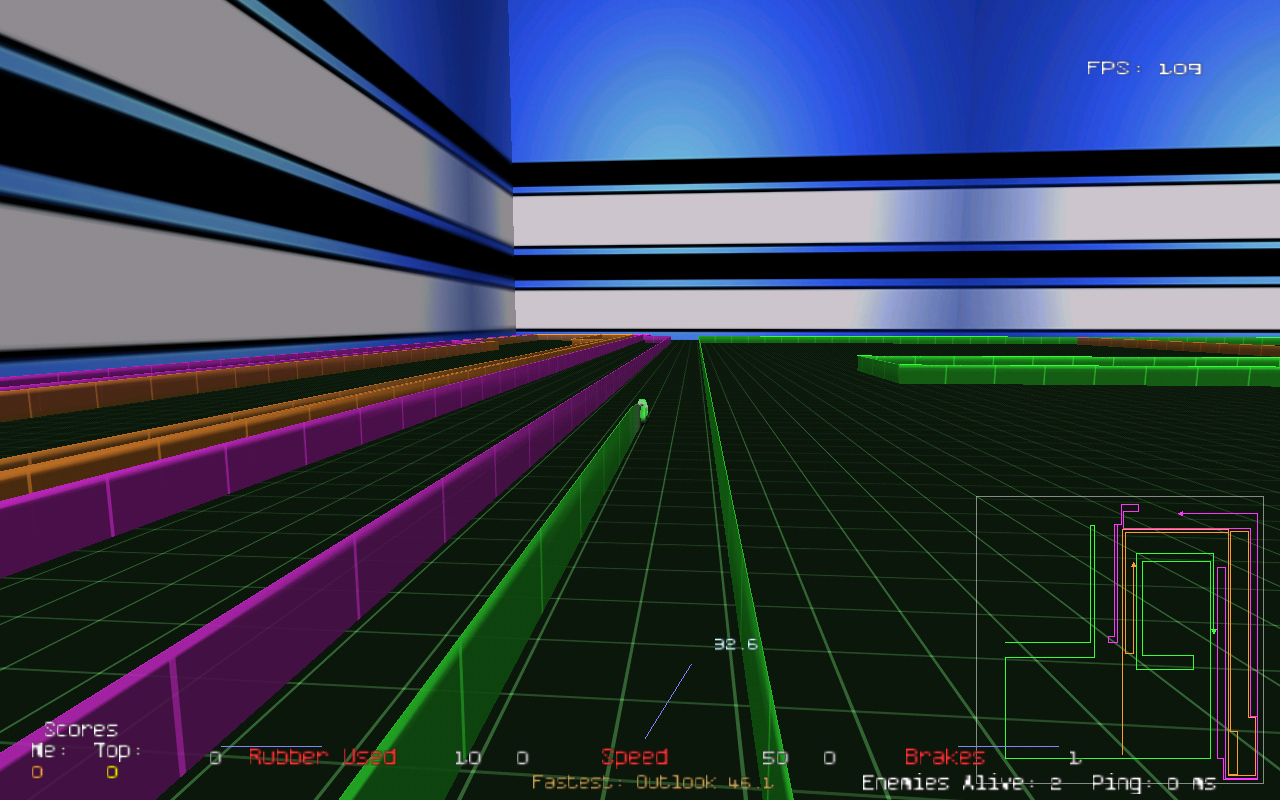Click the Fastest: Outlook 45.1 text
The width and height of the screenshot is (1280, 800).
coord(652,782)
